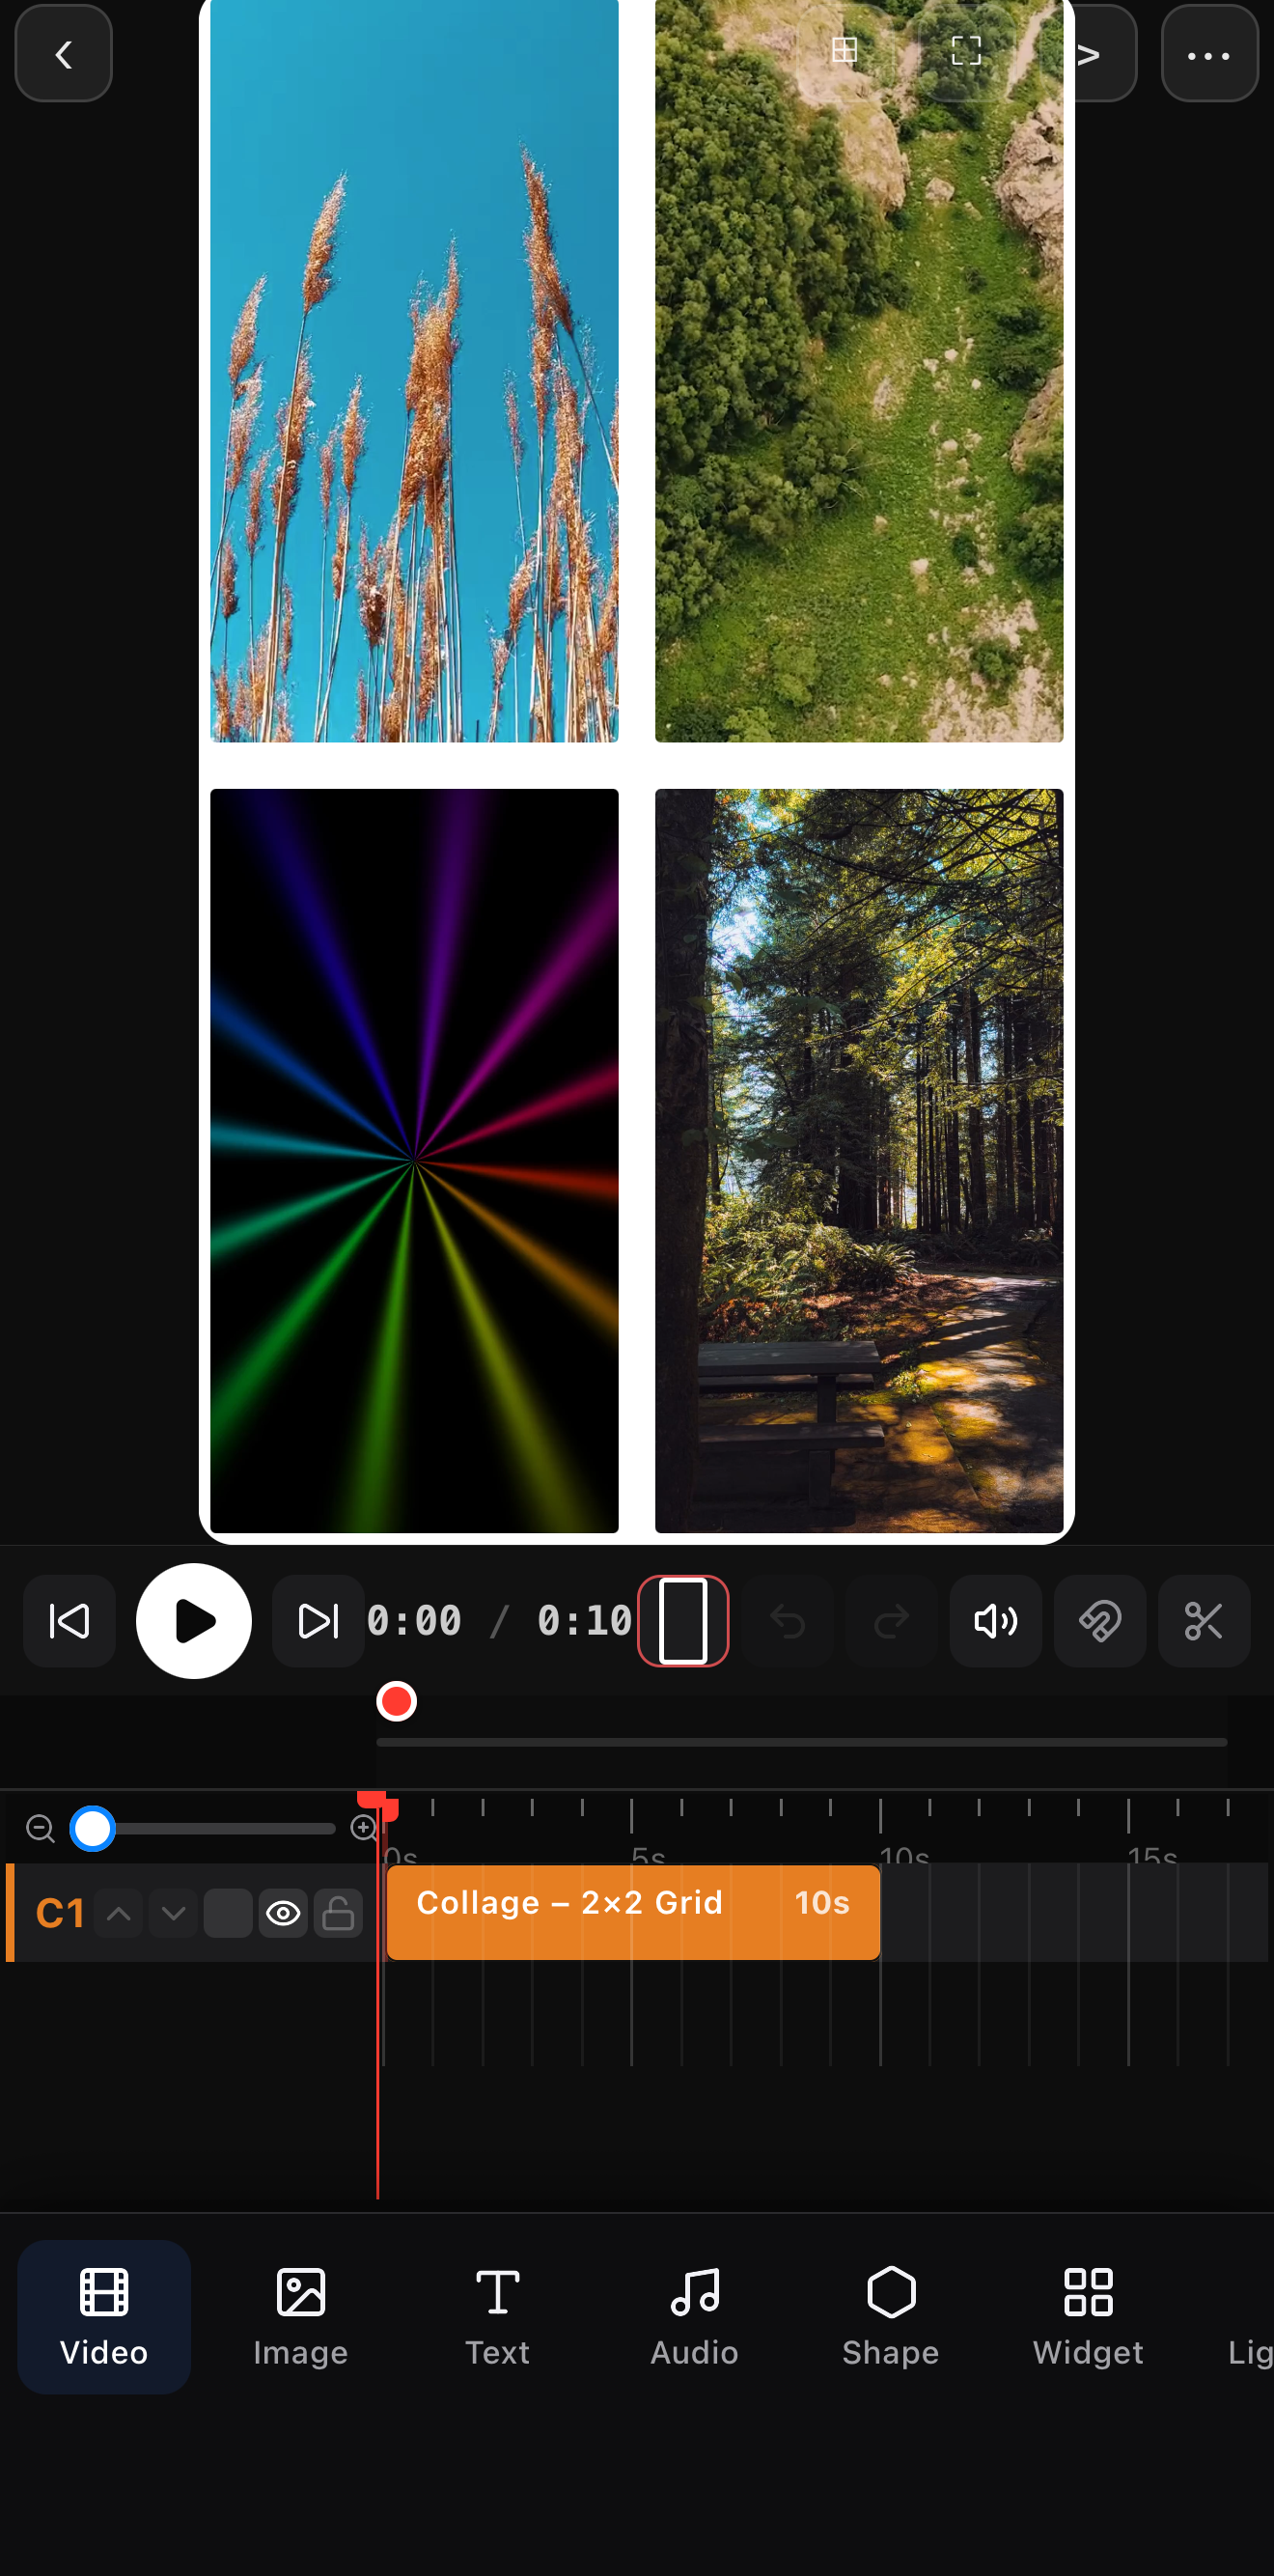The width and height of the screenshot is (1274, 2576).
Task: Open the three-dot more options menu
Action: tap(1209, 54)
